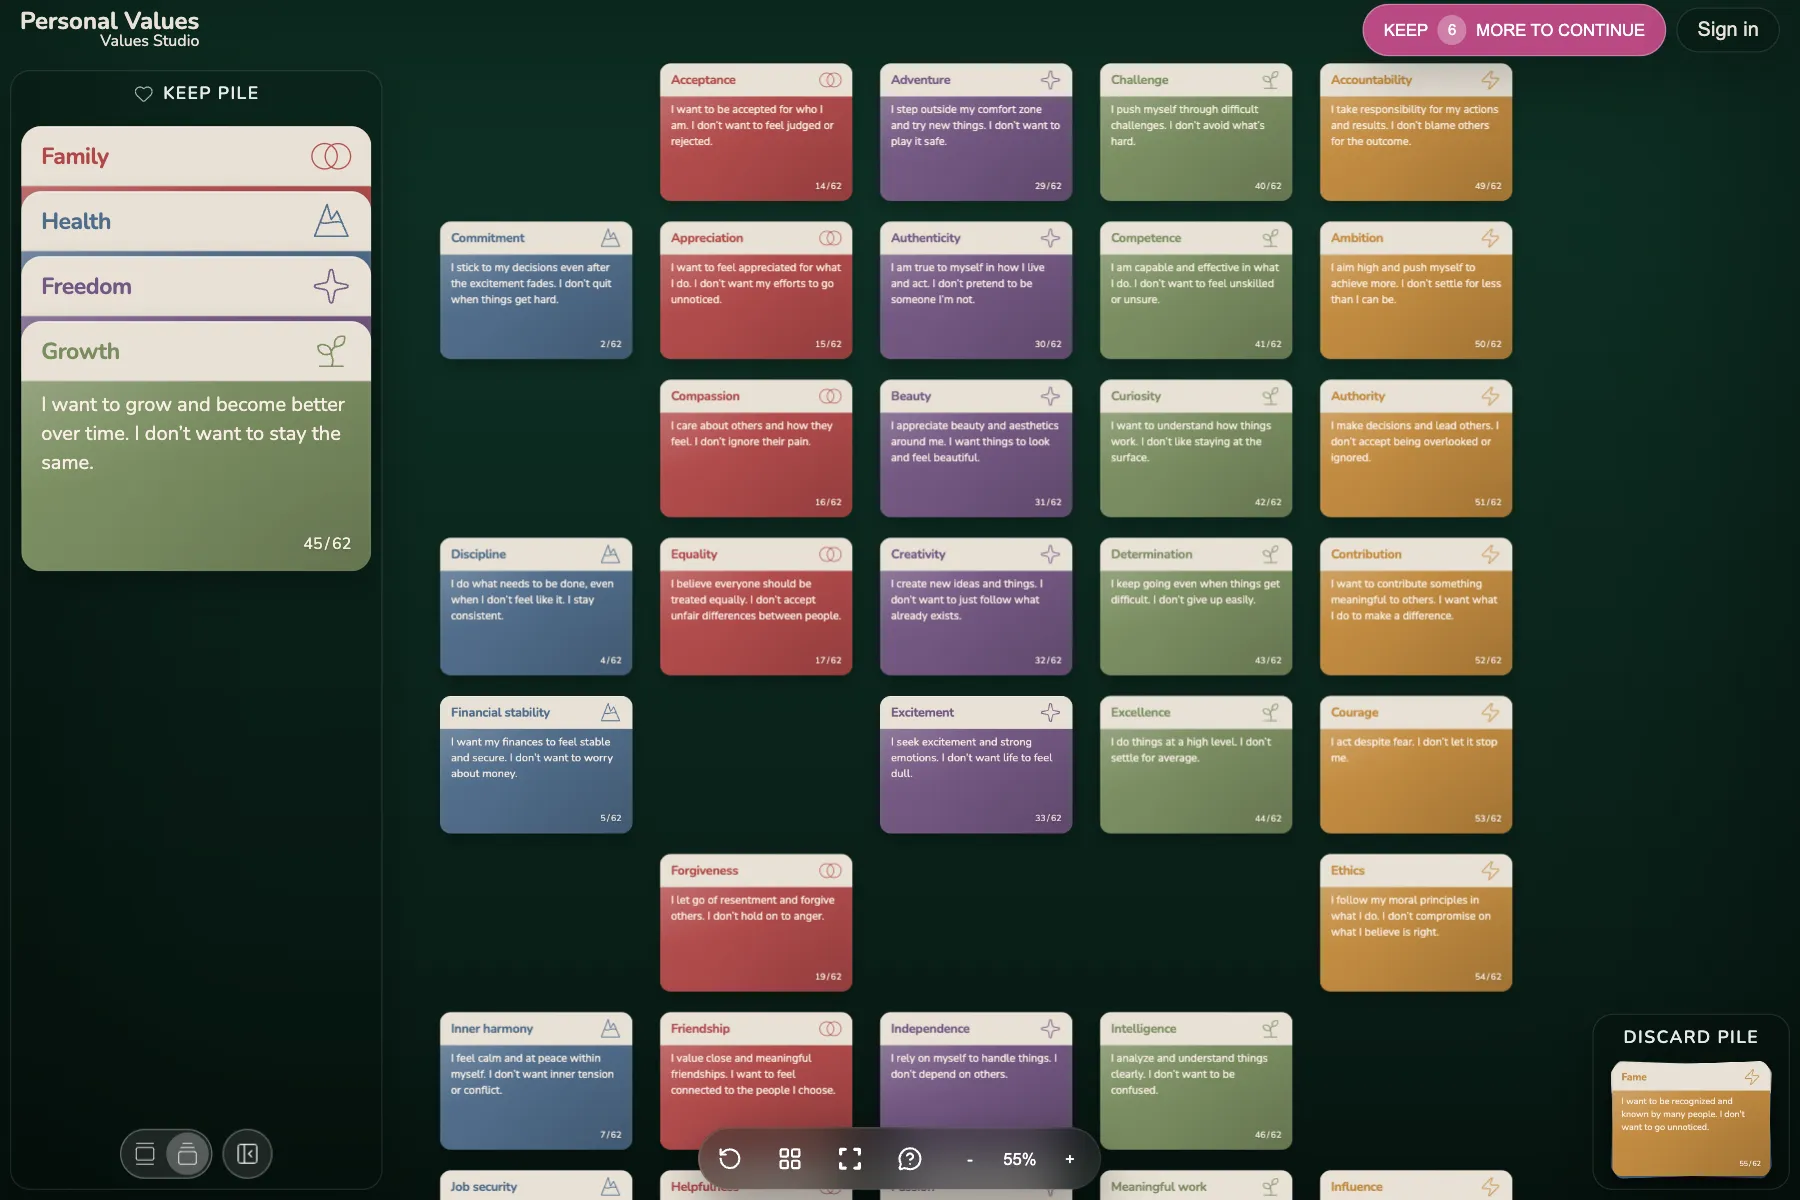Click the mountain icon on Discipline card

tap(610, 554)
